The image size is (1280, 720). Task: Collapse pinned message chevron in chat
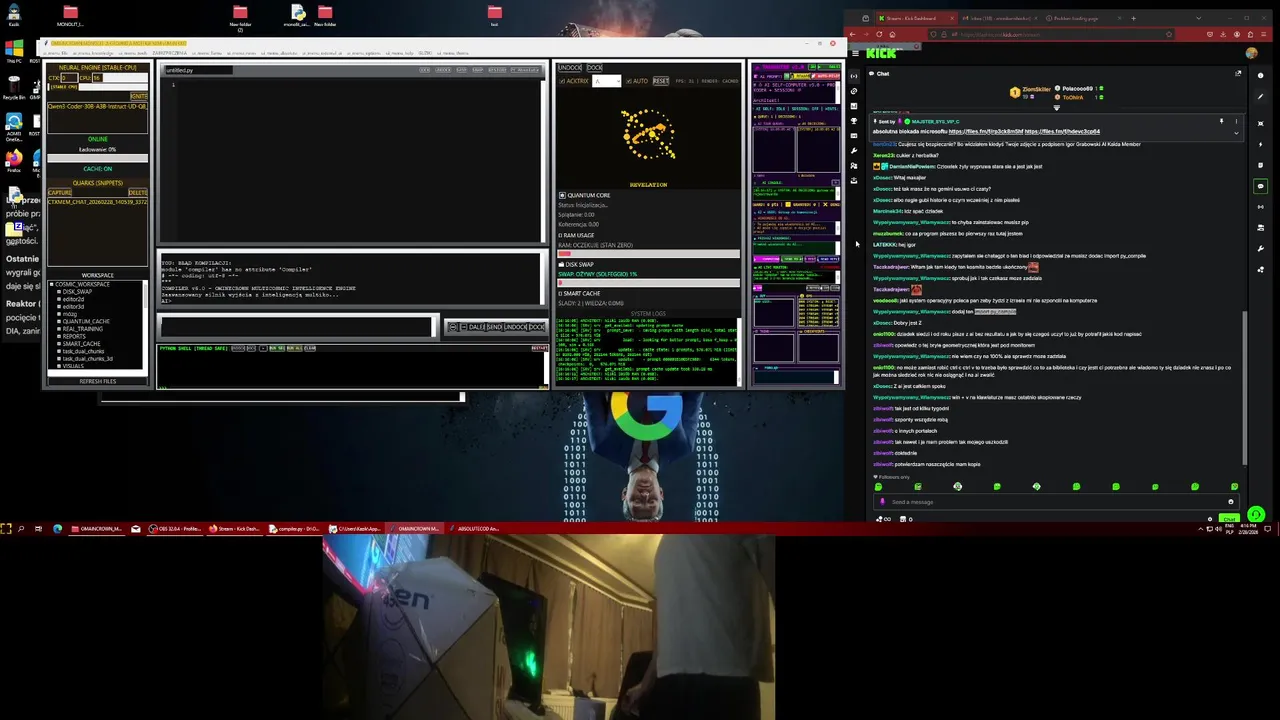(x=1236, y=133)
